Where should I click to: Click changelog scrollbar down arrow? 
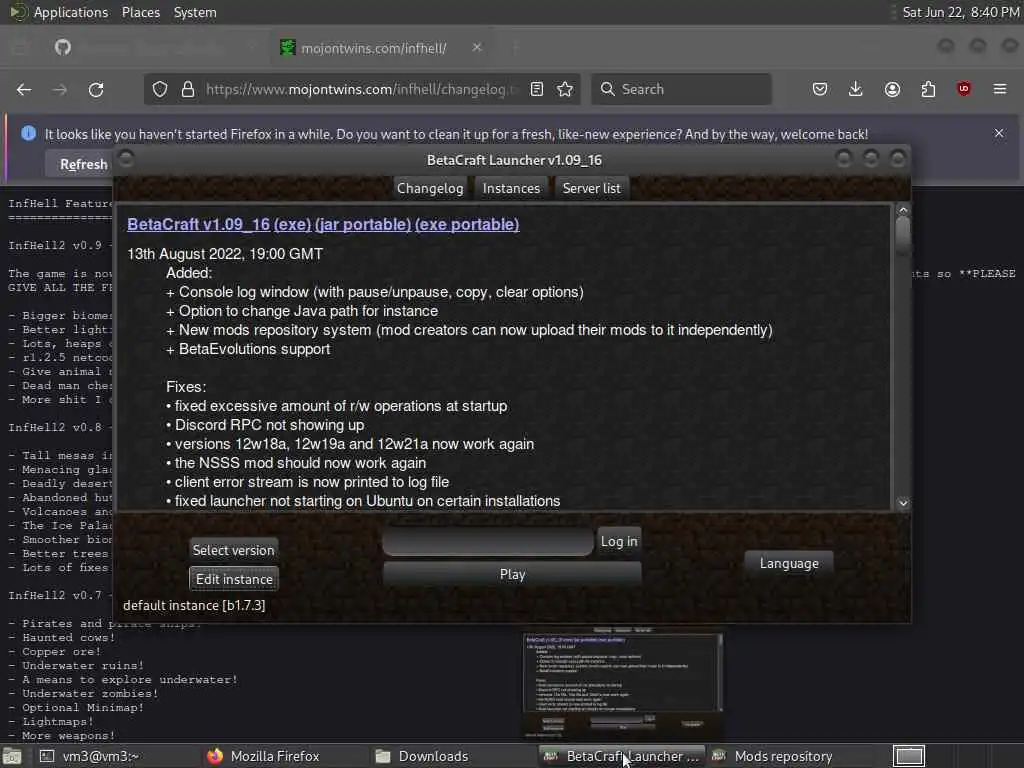coord(903,503)
